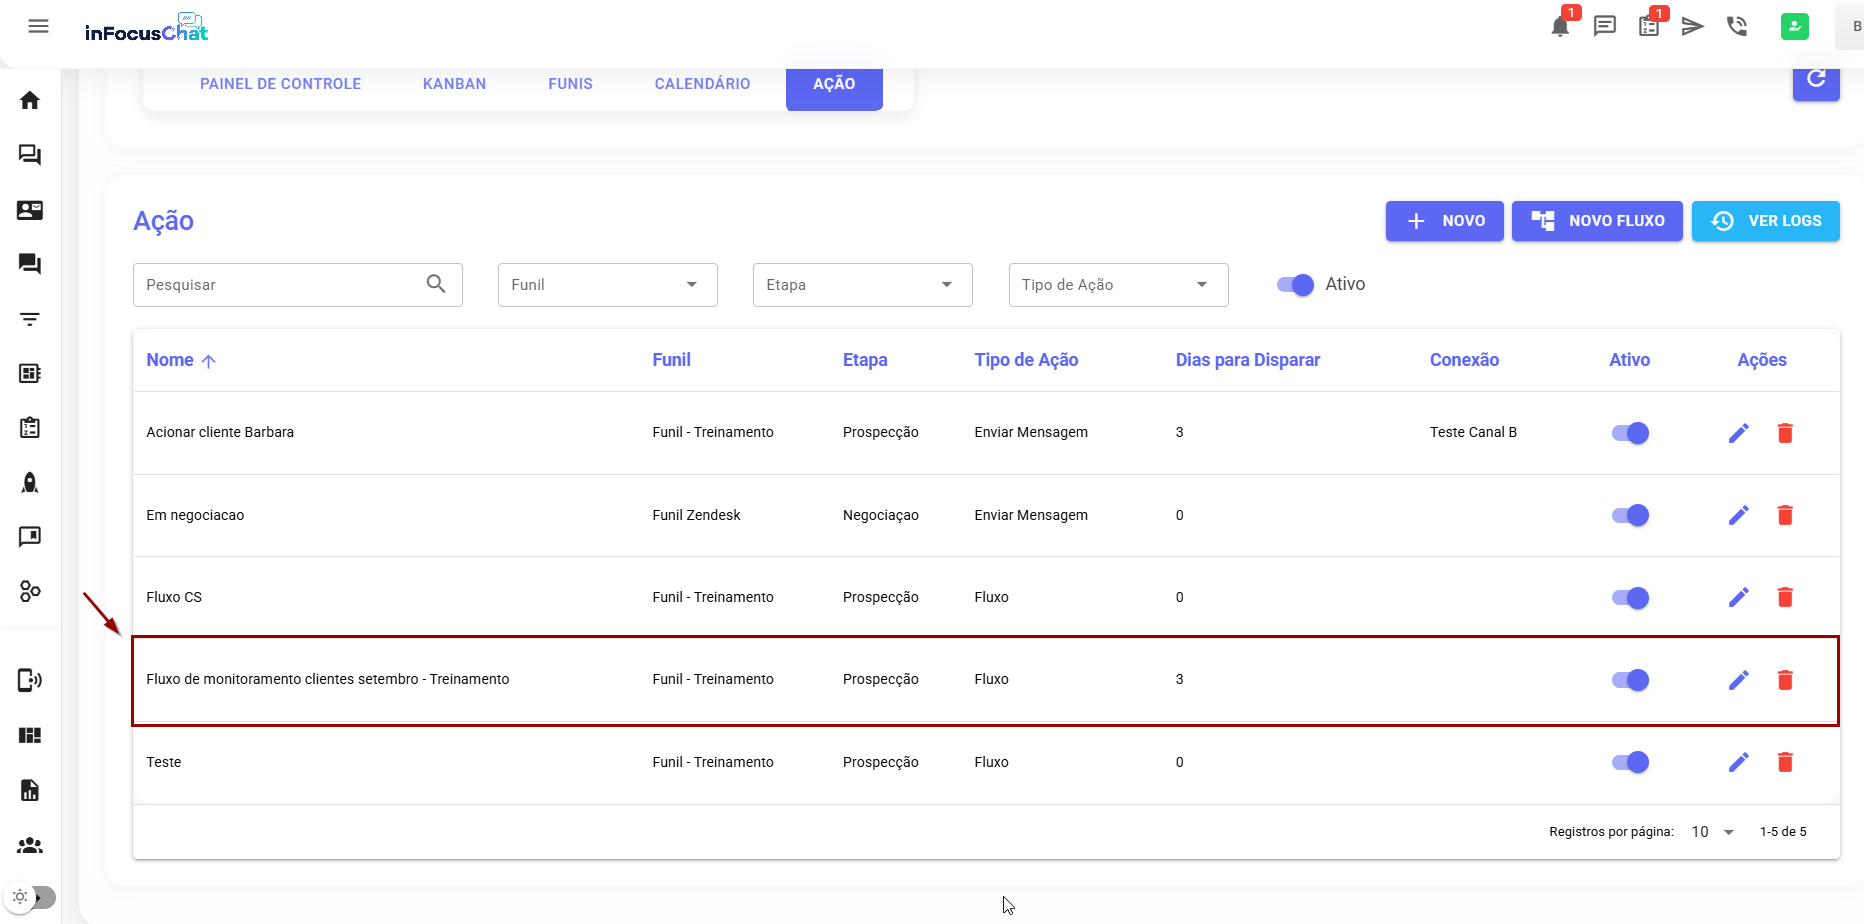Open the rocket icon in sidebar
This screenshot has height=924, width=1864.
tap(30, 483)
